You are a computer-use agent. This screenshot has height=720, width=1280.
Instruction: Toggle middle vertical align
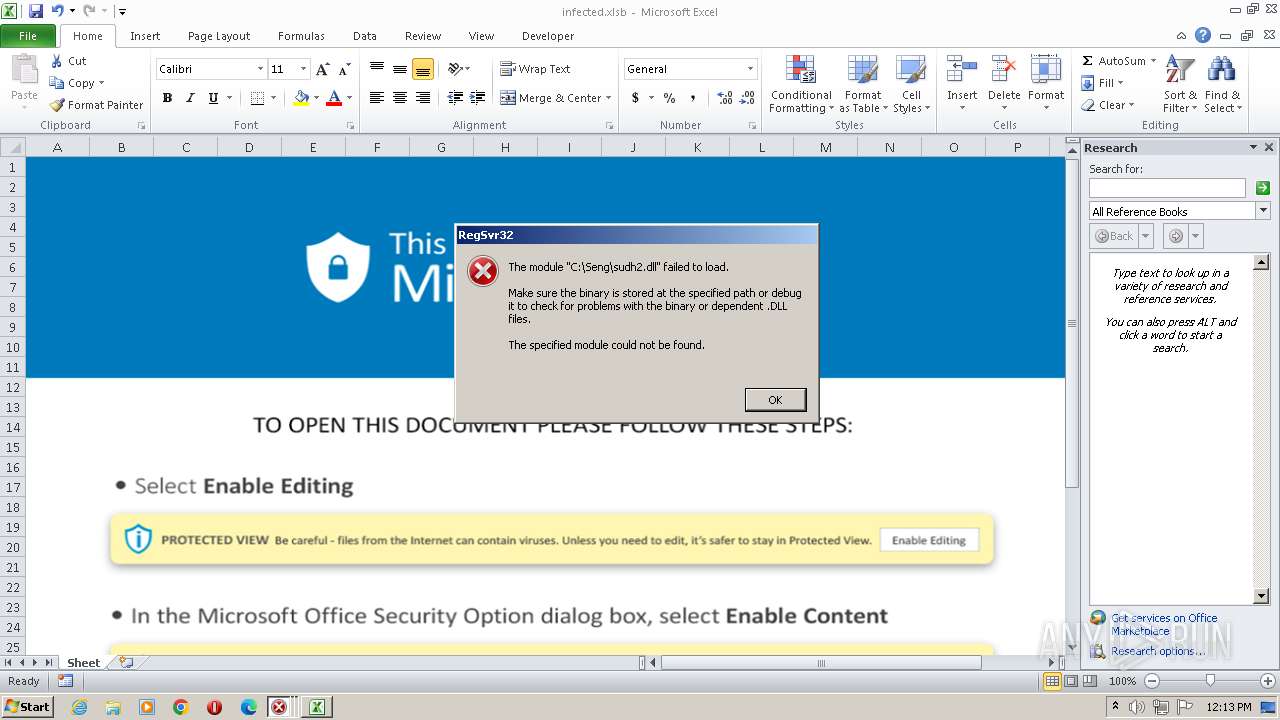click(x=400, y=69)
